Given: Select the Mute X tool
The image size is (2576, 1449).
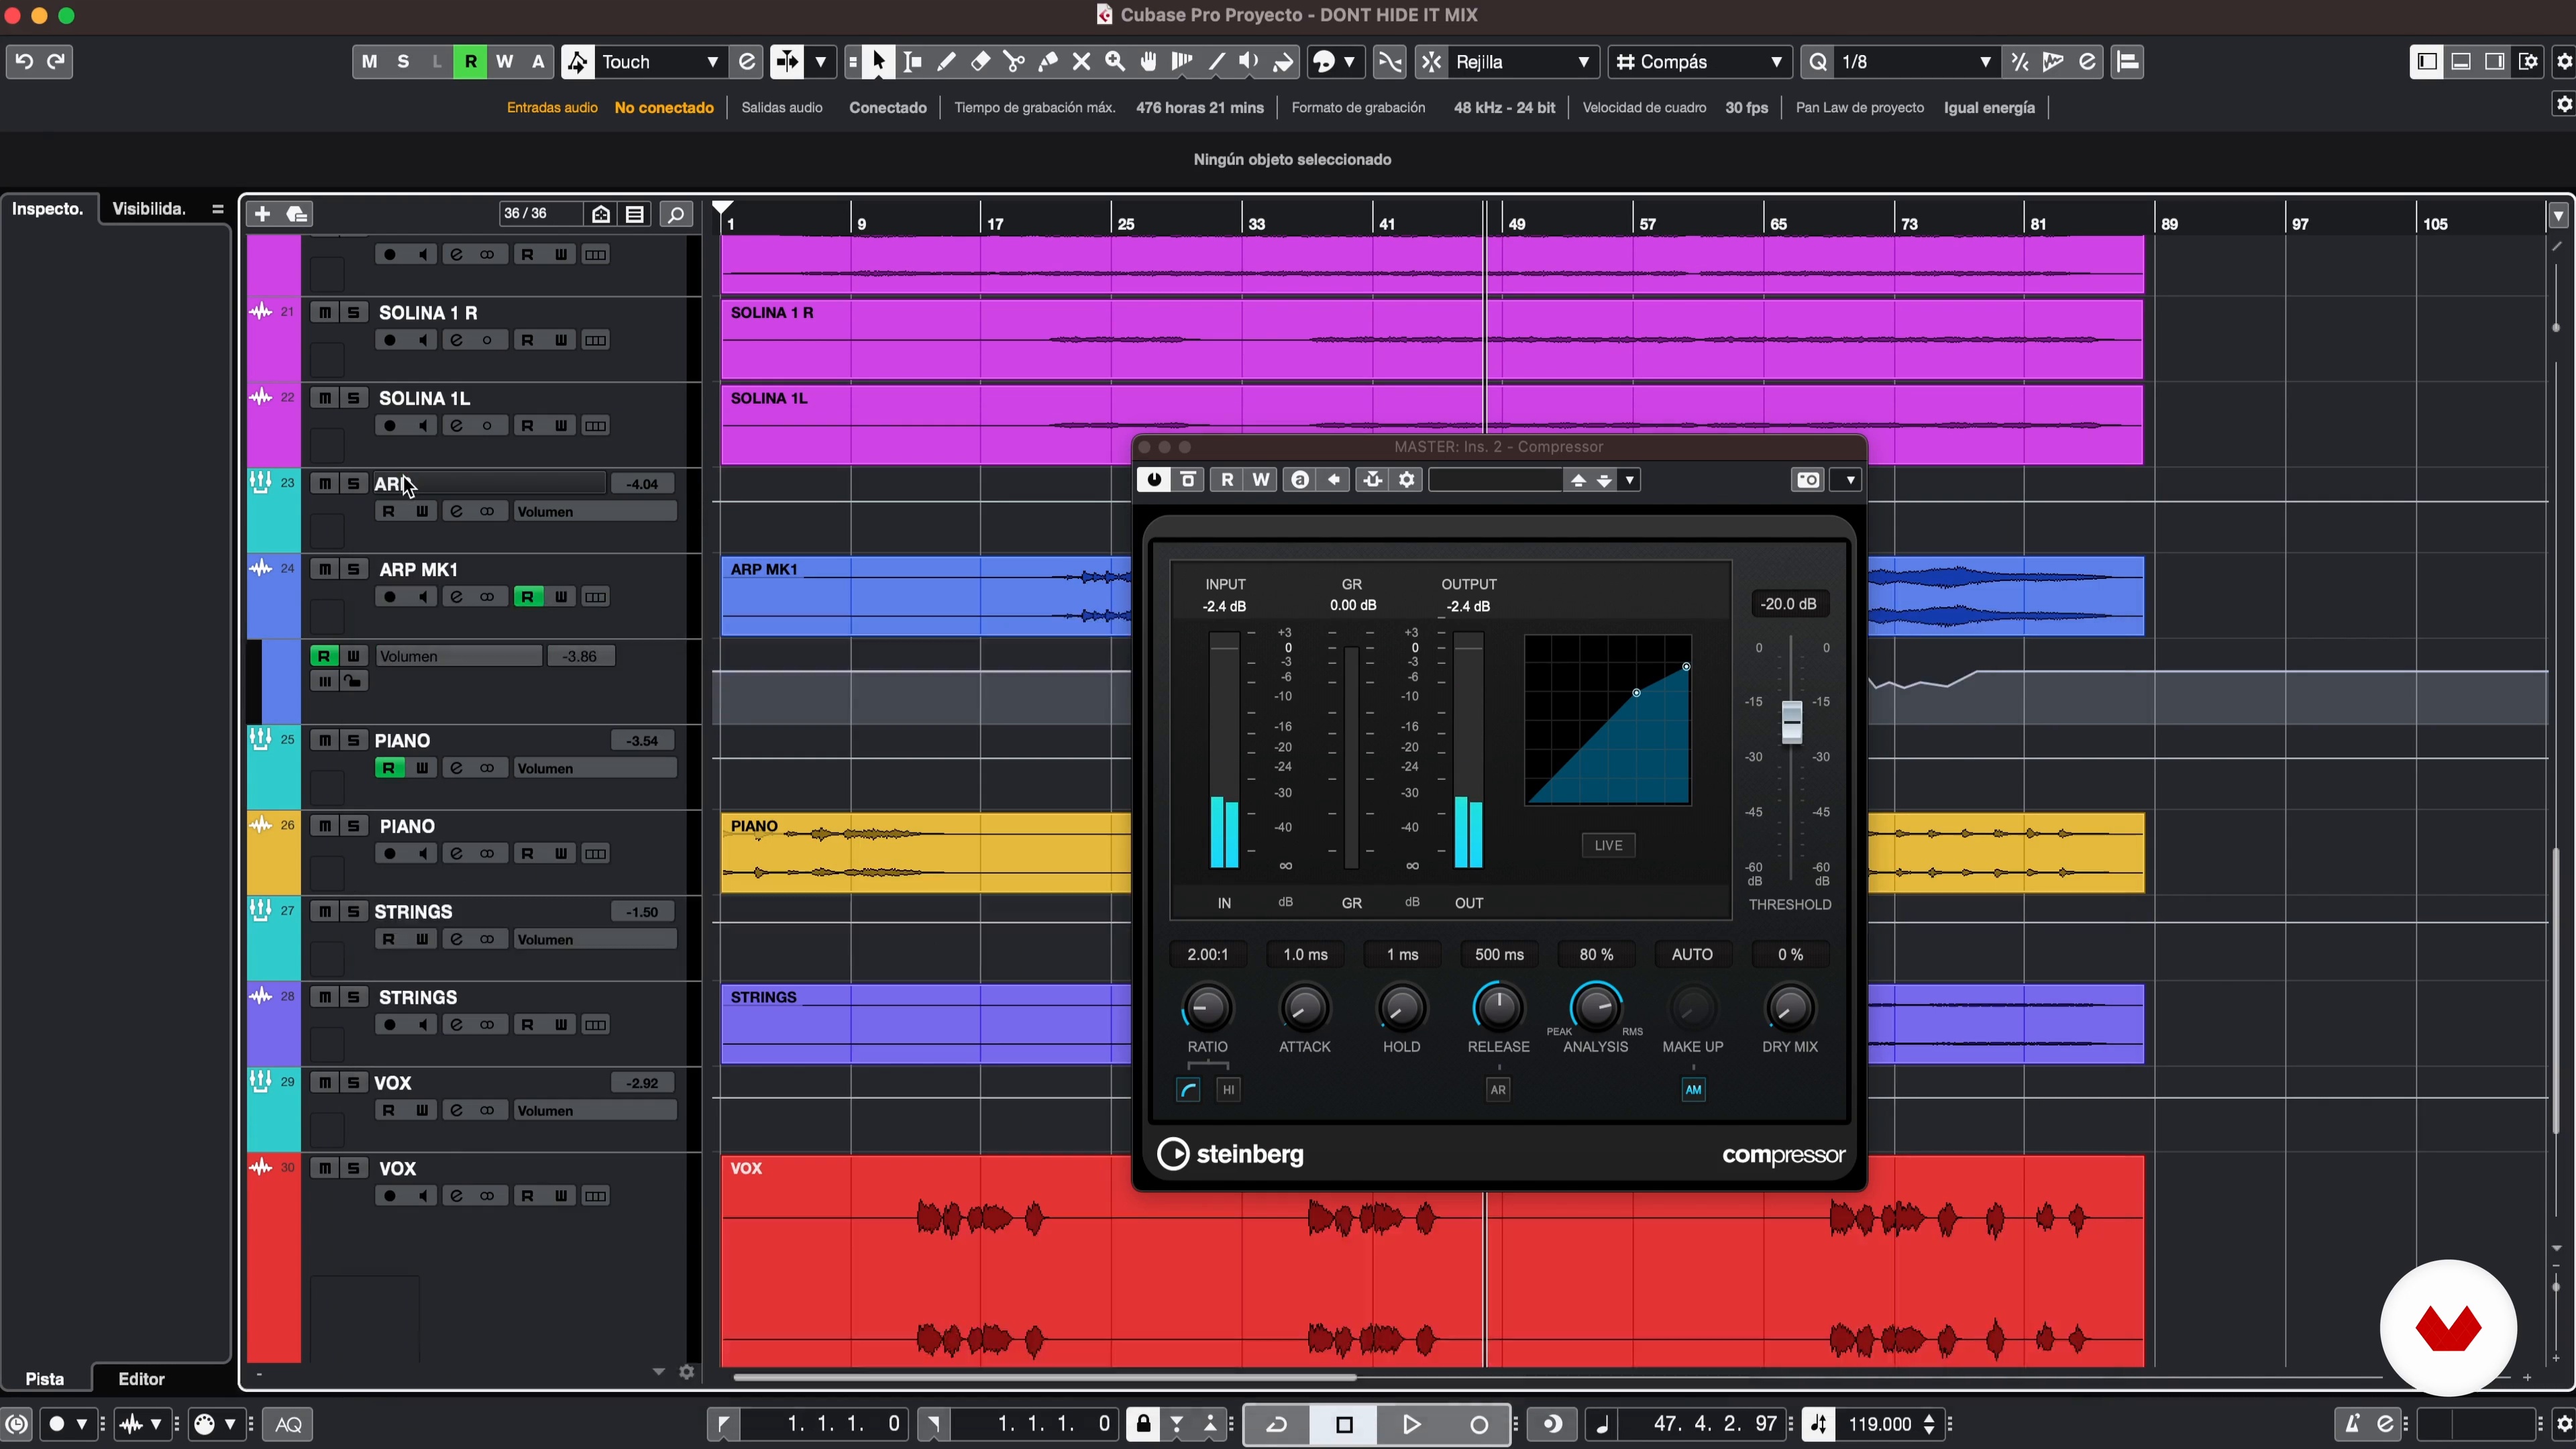Looking at the screenshot, I should click(x=1081, y=62).
